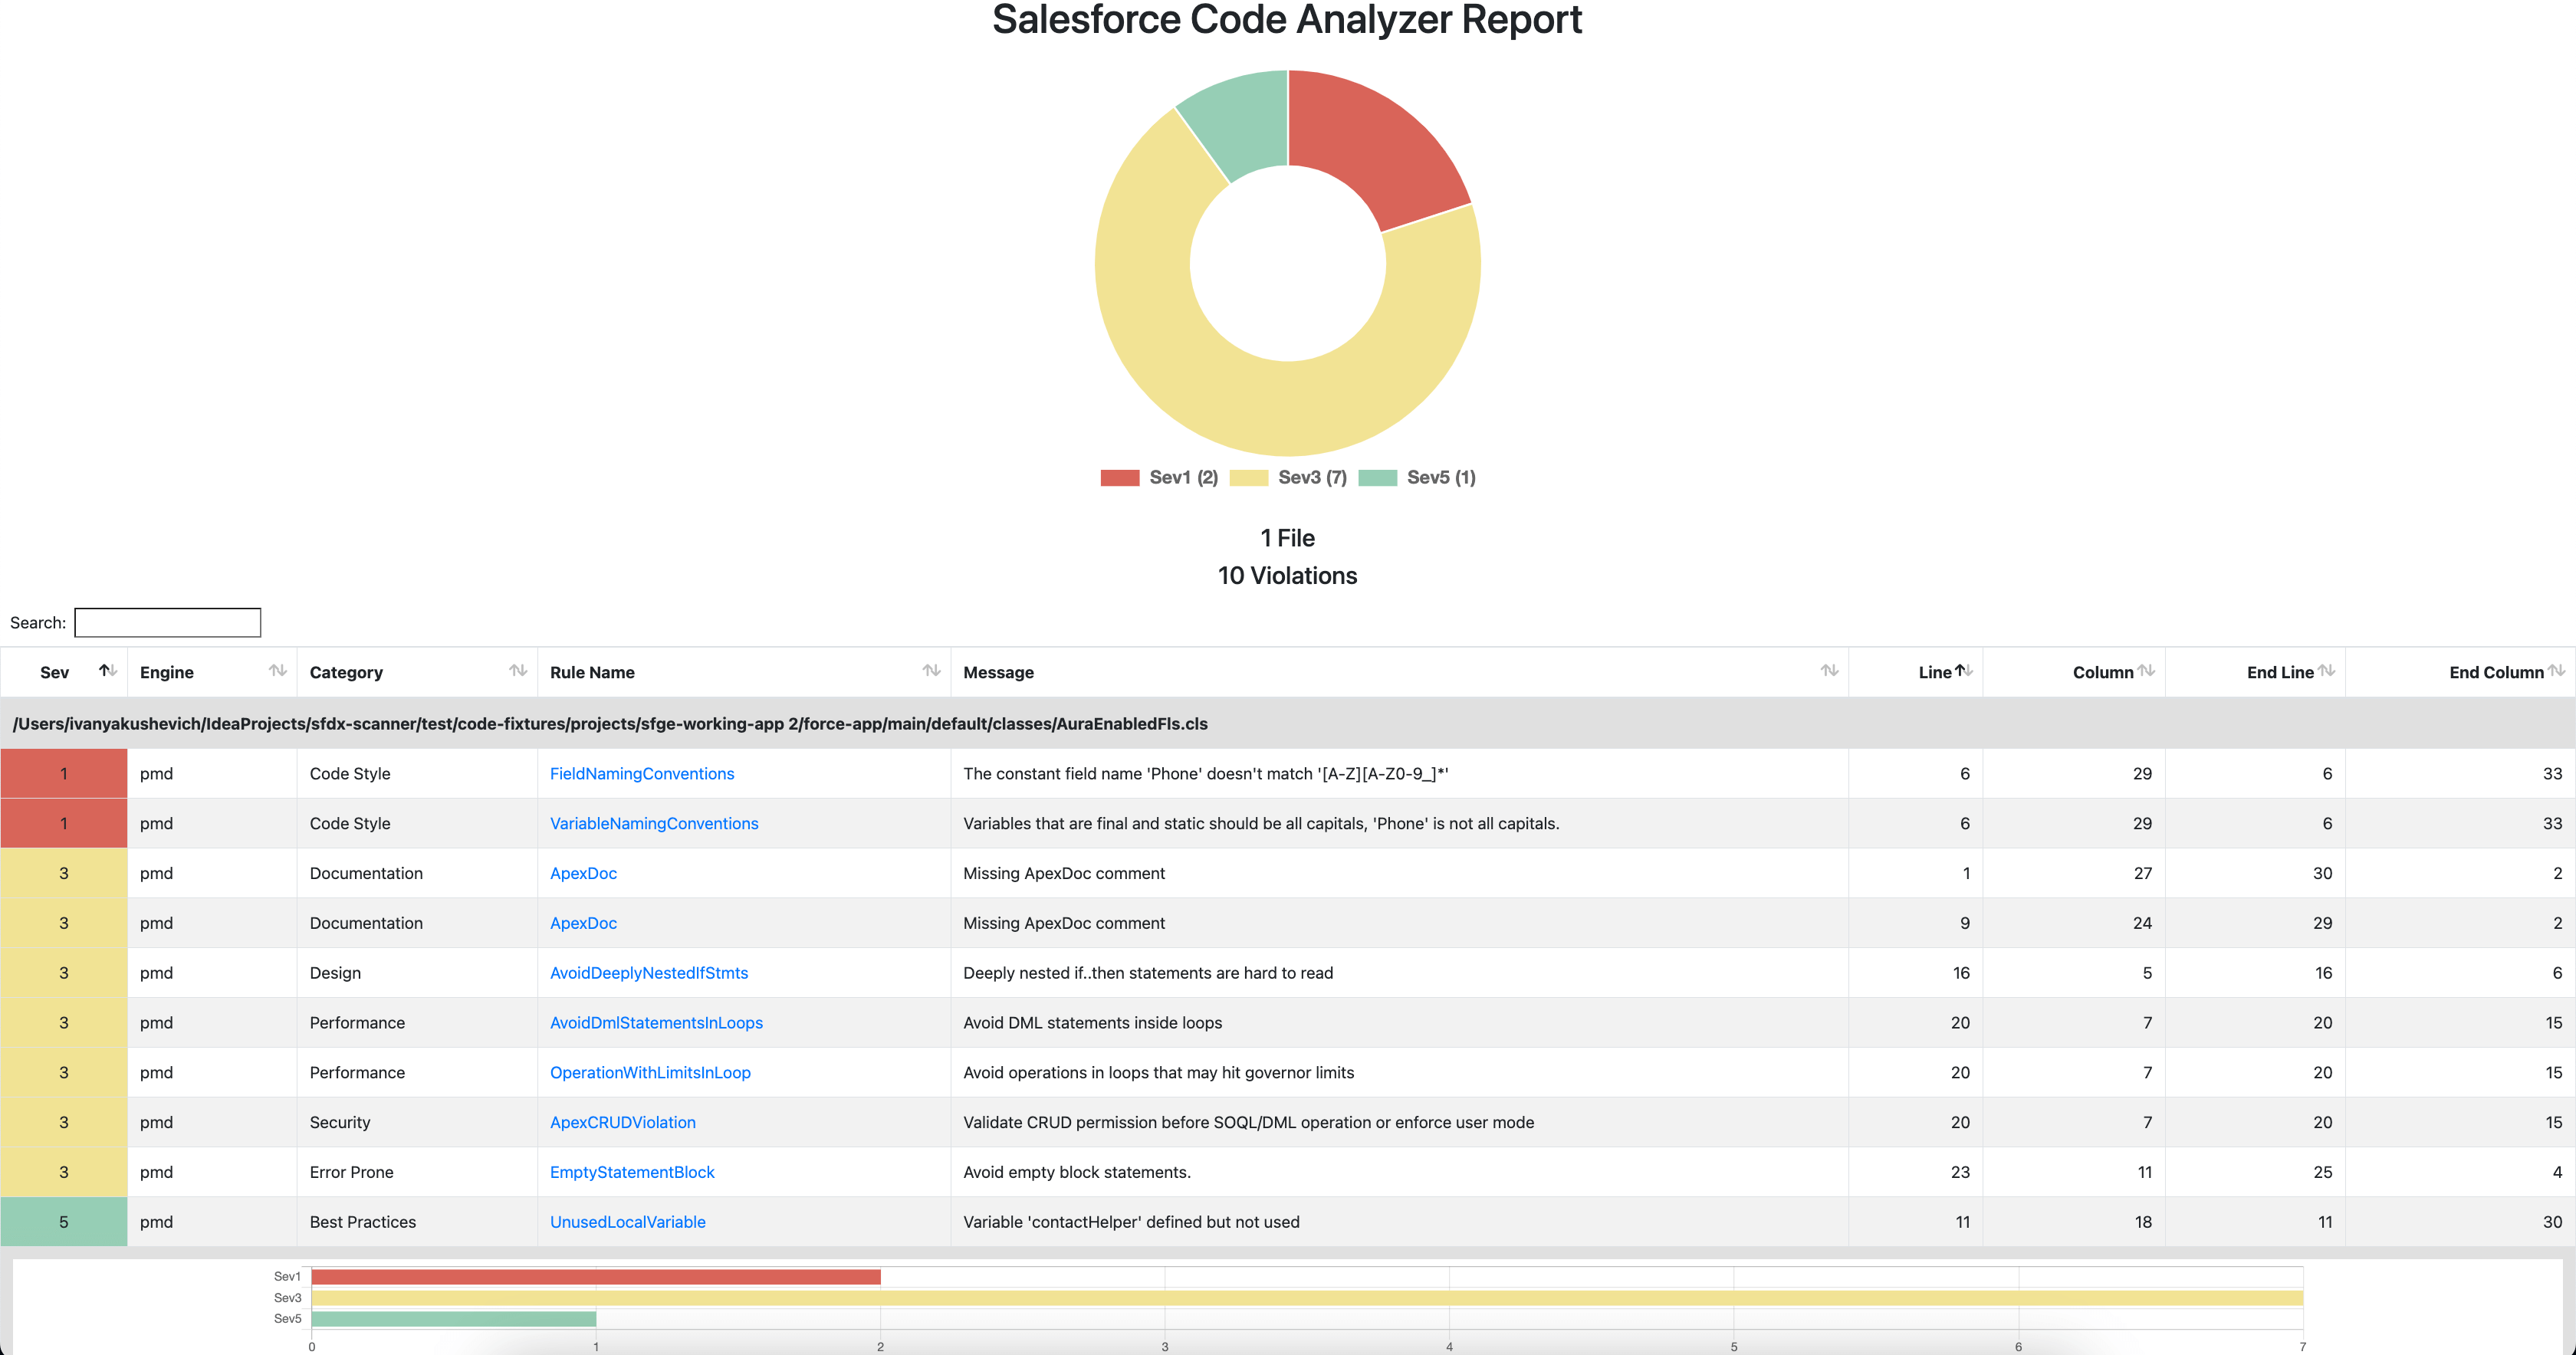This screenshot has height=1355, width=2576.
Task: Open the OperationWithLimitsInLoop rule link
Action: (x=650, y=1073)
